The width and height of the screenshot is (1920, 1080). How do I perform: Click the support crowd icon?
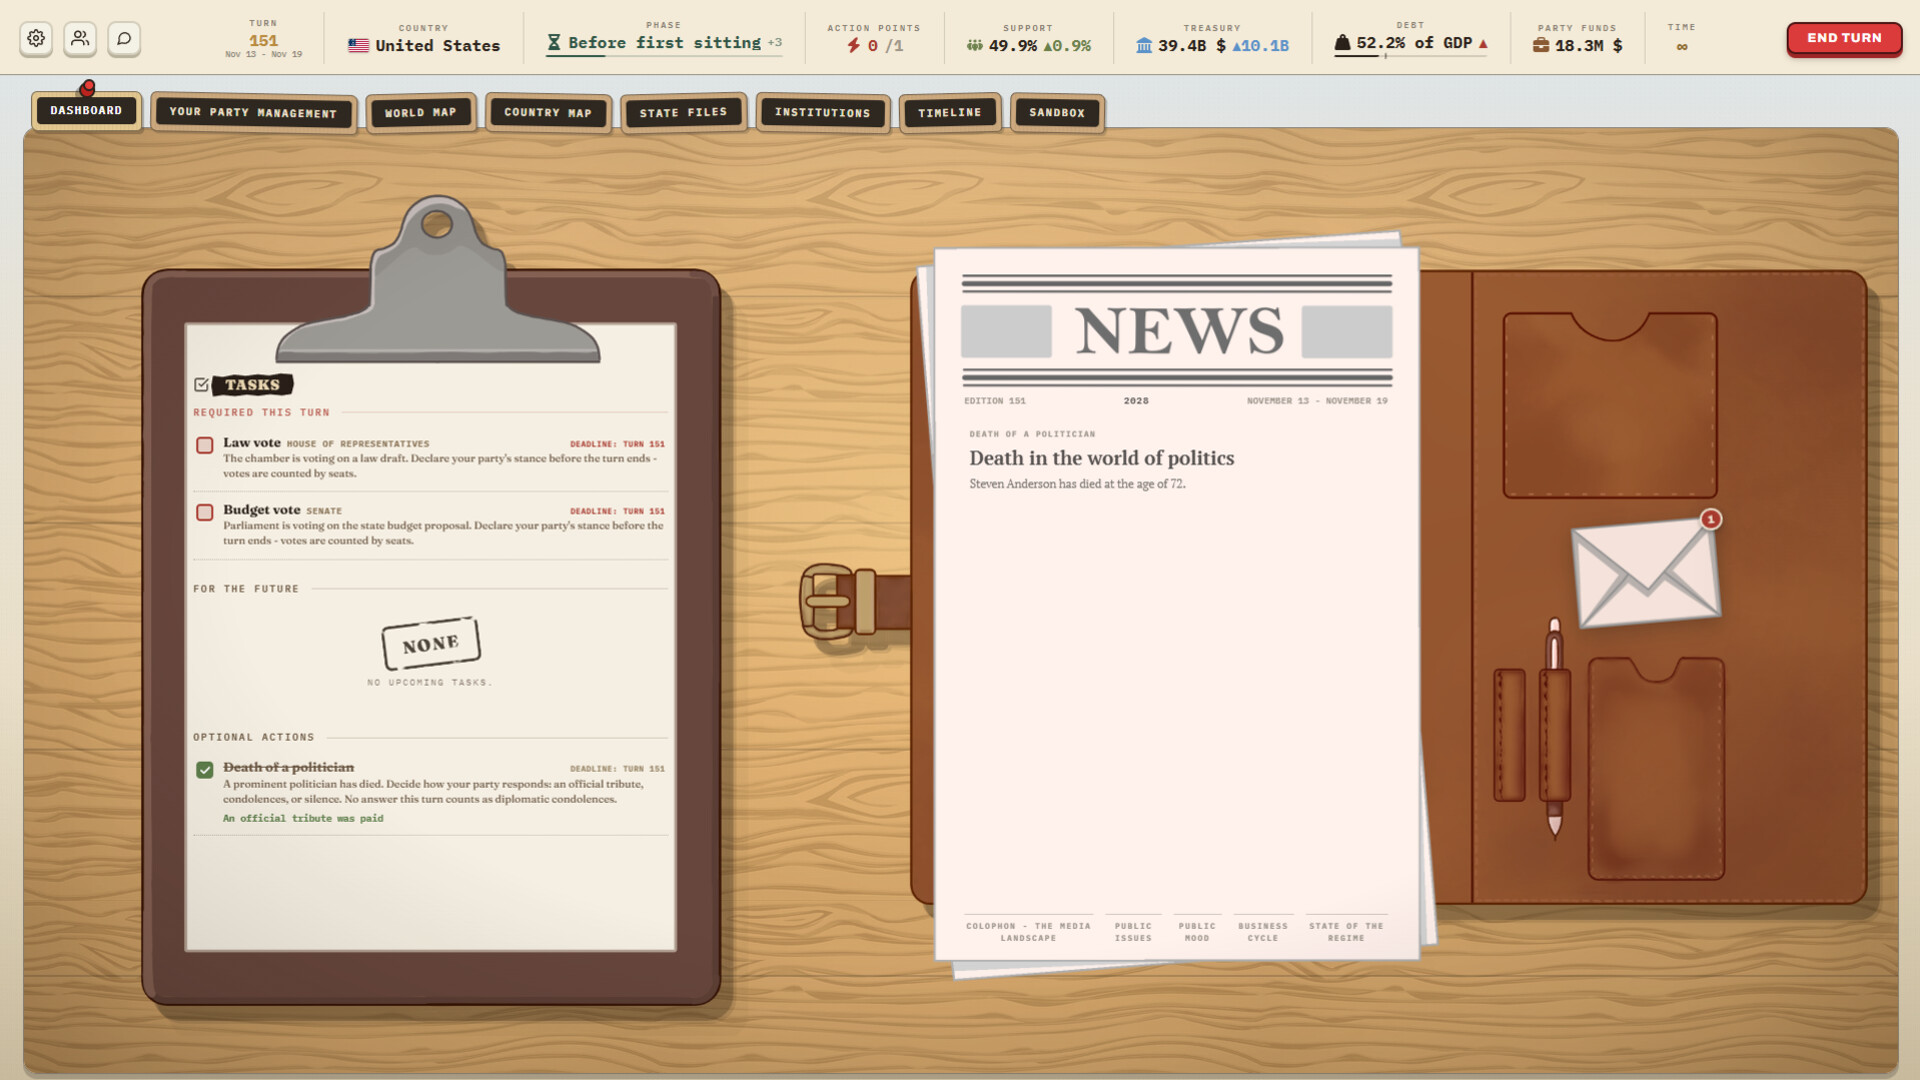click(974, 46)
